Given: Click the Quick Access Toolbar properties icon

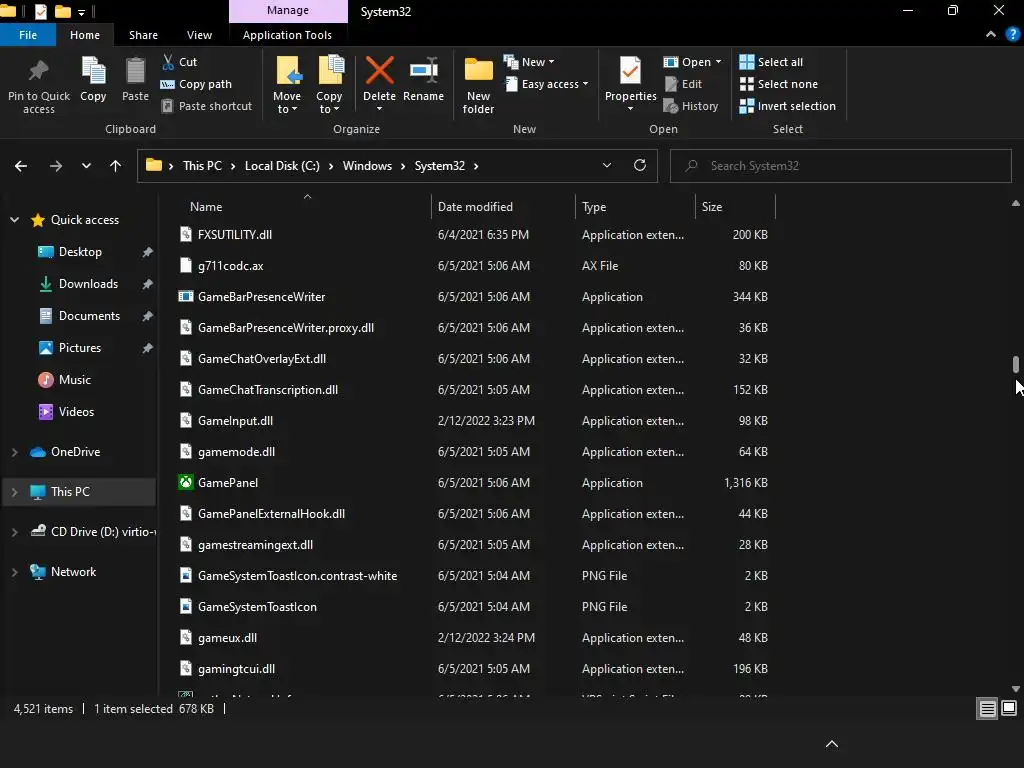Looking at the screenshot, I should click(40, 11).
